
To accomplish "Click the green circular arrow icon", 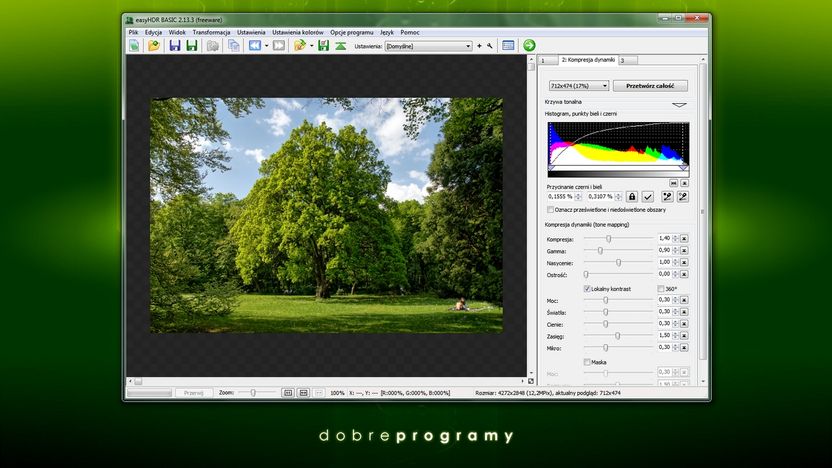I will [529, 46].
